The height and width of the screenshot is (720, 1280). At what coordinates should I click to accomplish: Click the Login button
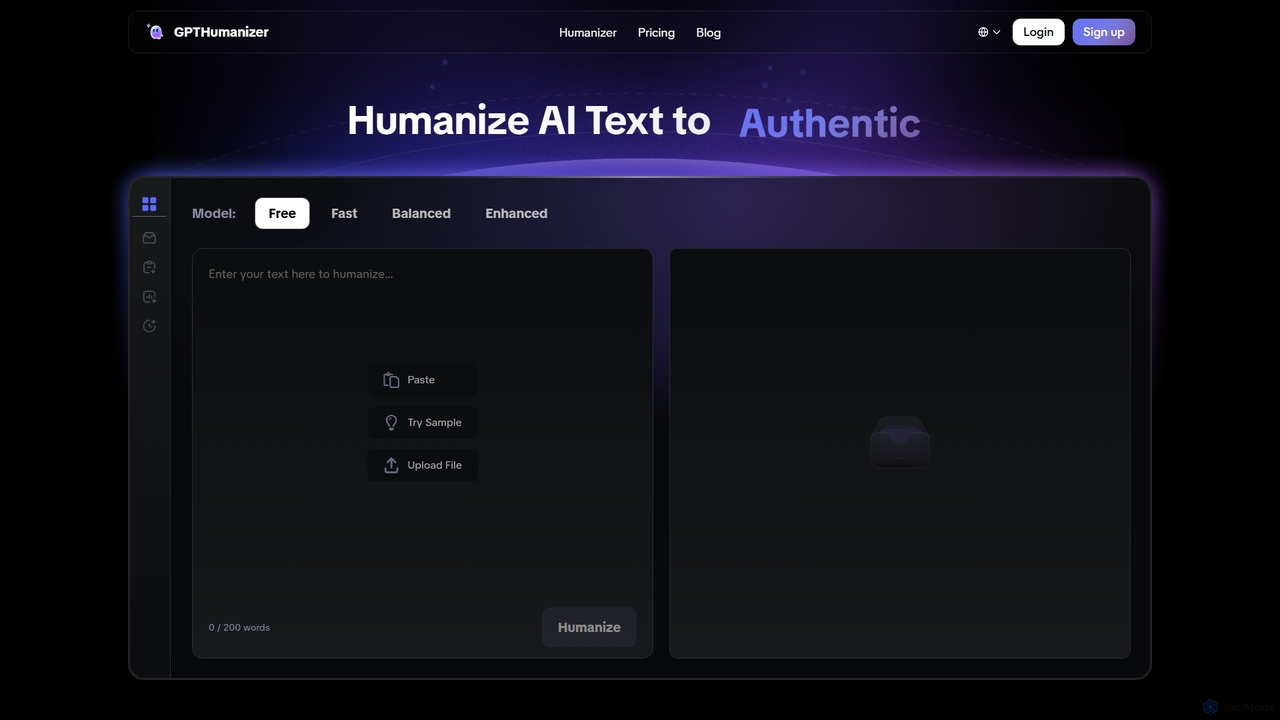[x=1038, y=32]
